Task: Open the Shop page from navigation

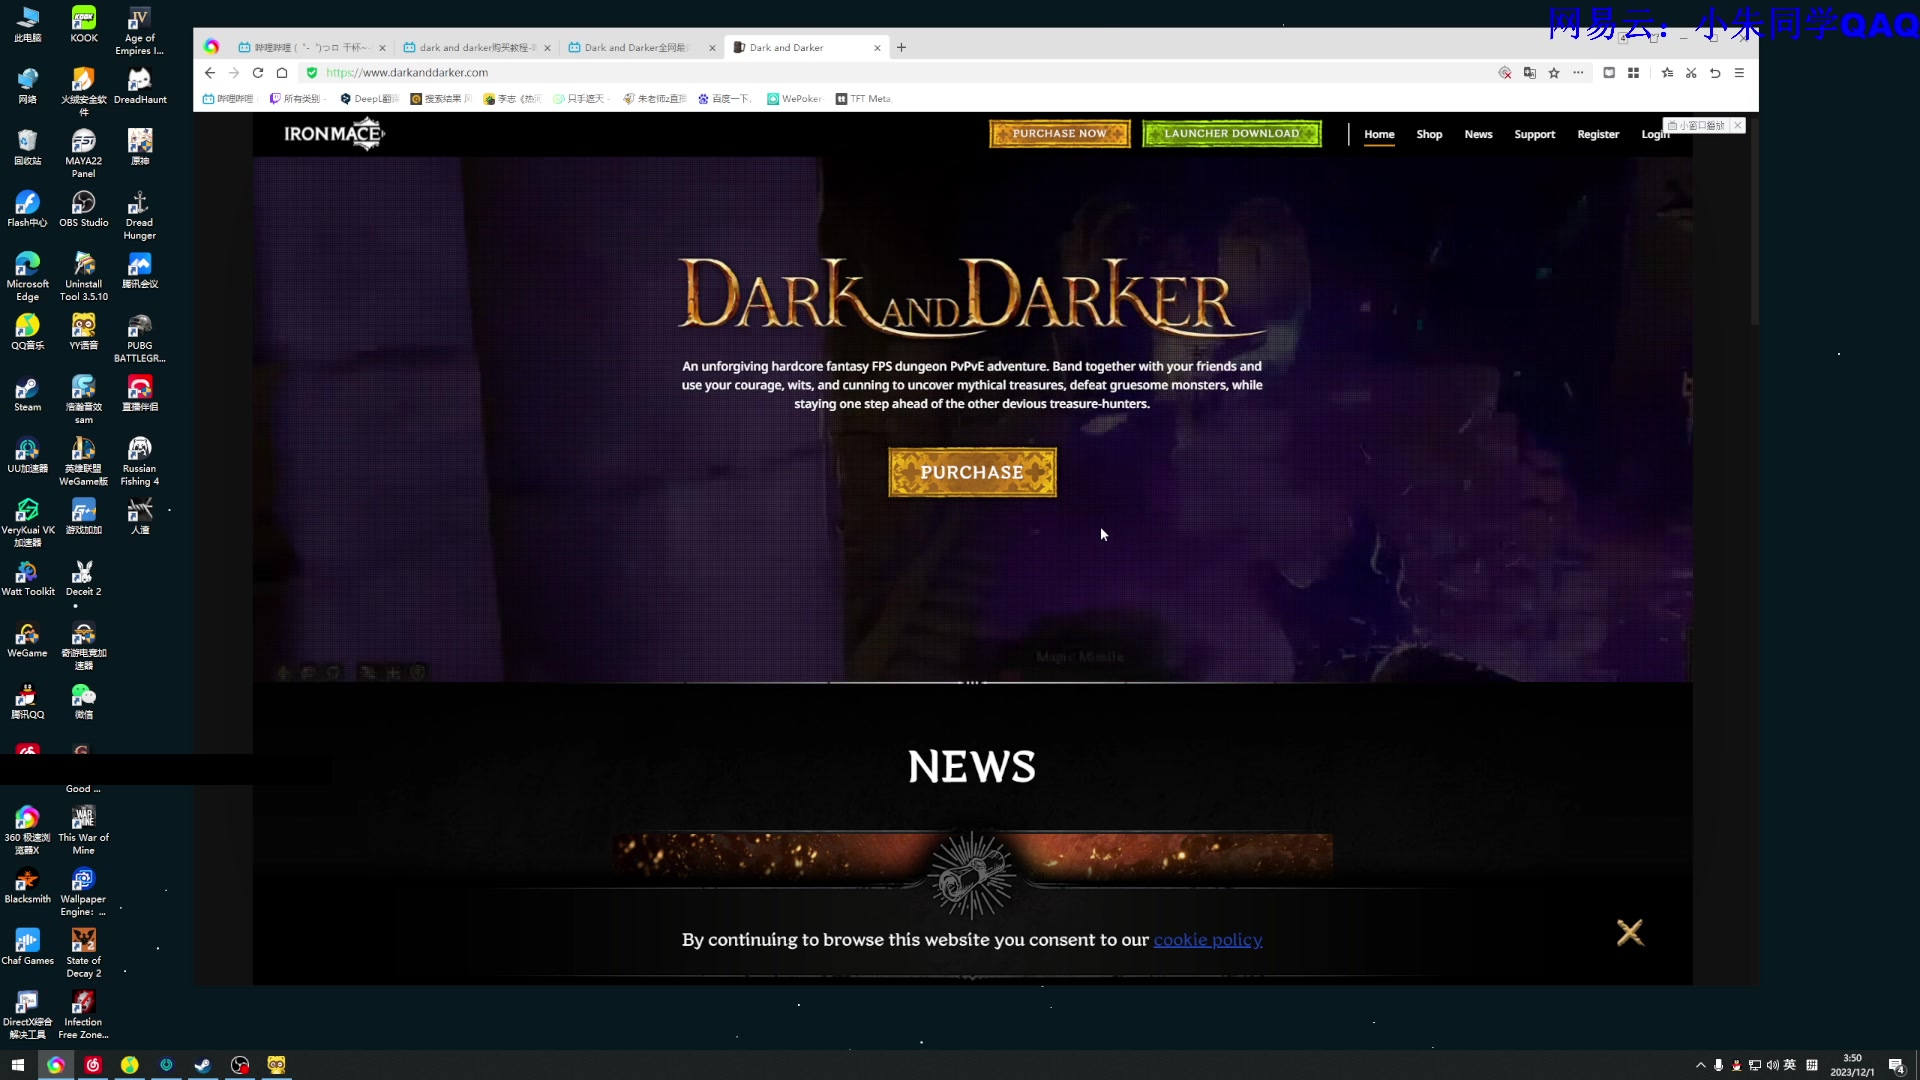Action: click(1429, 134)
